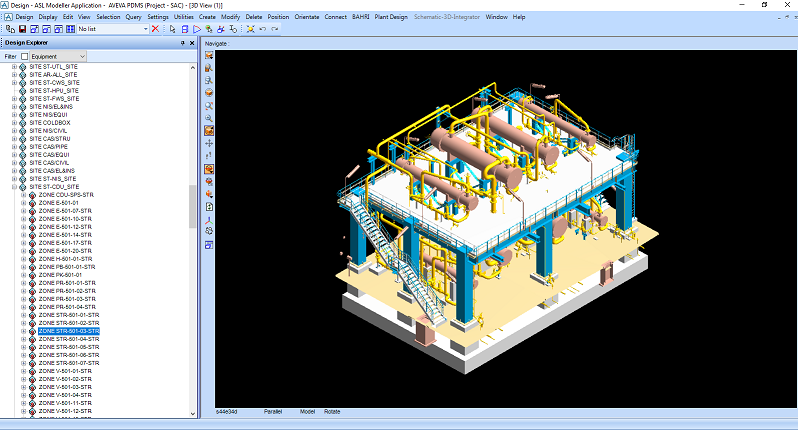798x430 pixels.
Task: Toggle Model mode in the view status bar
Action: 307,412
